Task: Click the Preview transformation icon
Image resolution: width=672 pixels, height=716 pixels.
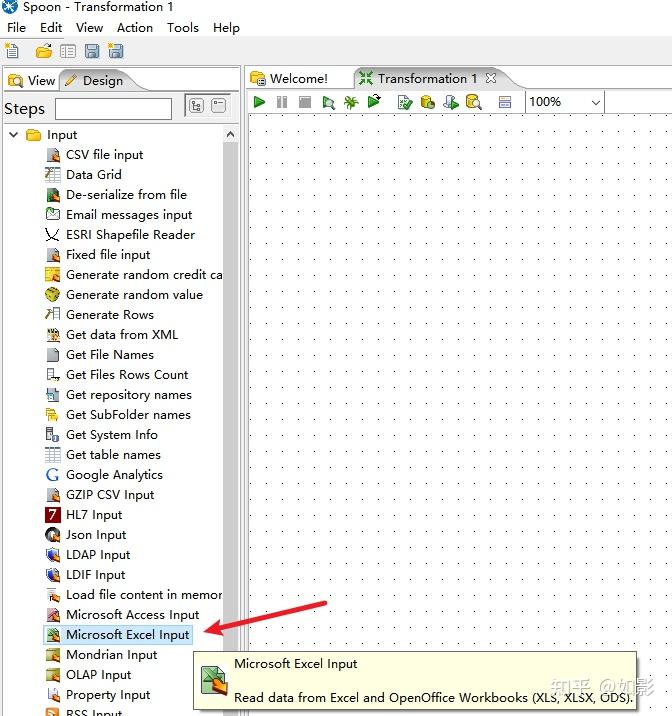Action: [328, 102]
